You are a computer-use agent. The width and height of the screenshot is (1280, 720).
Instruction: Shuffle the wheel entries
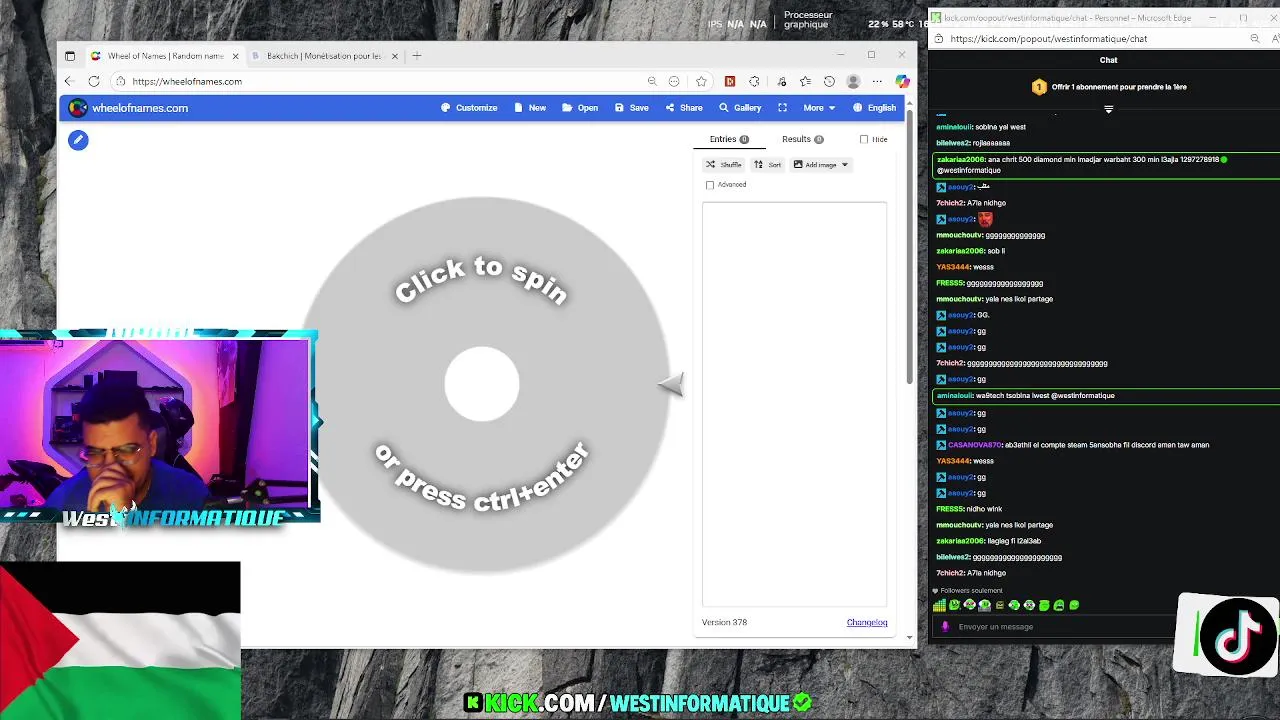[724, 165]
